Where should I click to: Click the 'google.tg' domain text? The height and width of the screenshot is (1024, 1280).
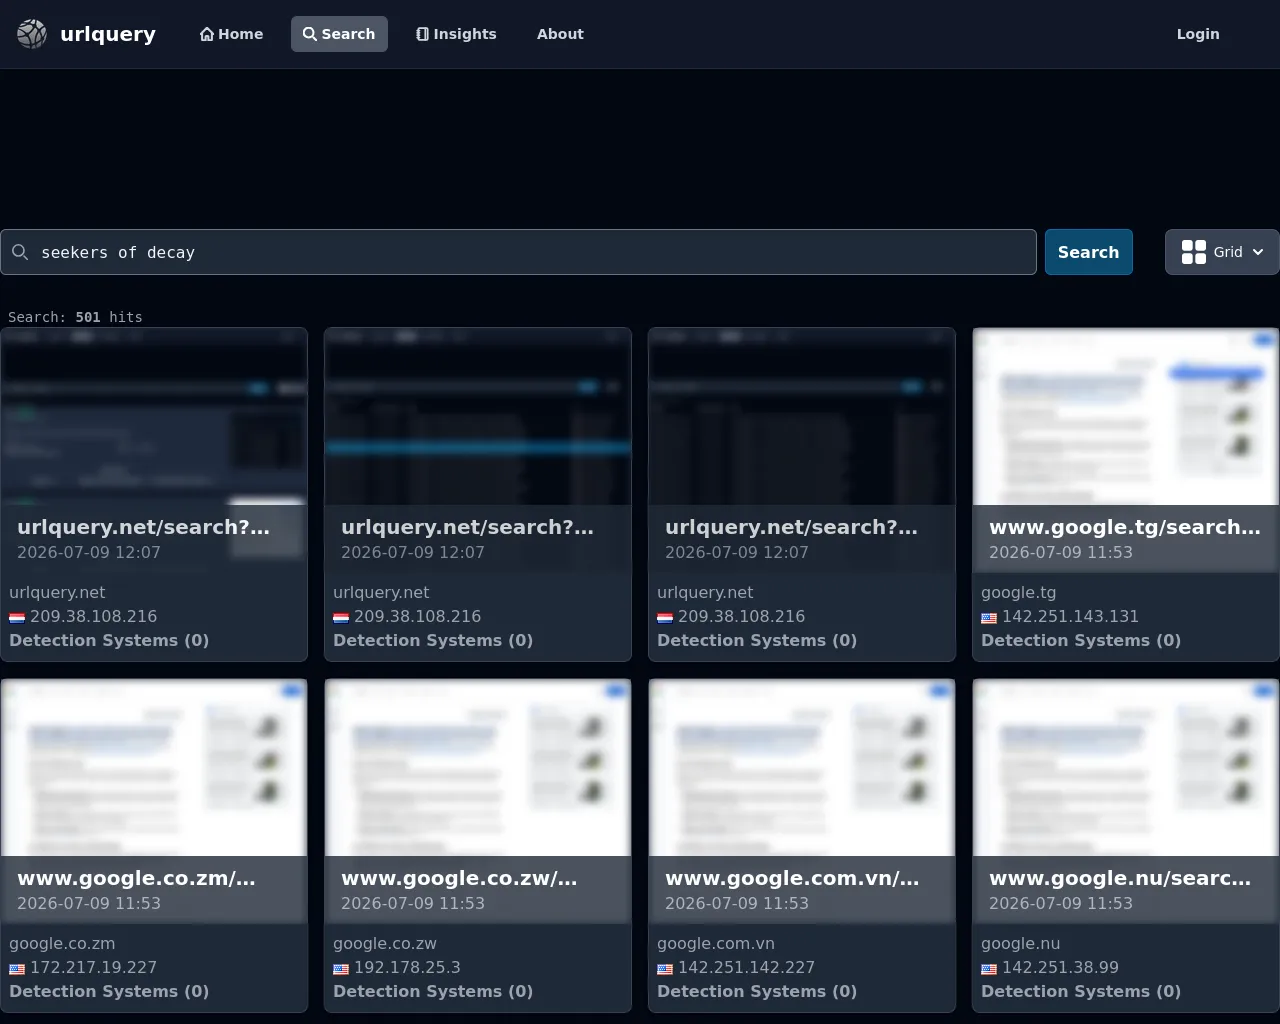coord(1018,593)
